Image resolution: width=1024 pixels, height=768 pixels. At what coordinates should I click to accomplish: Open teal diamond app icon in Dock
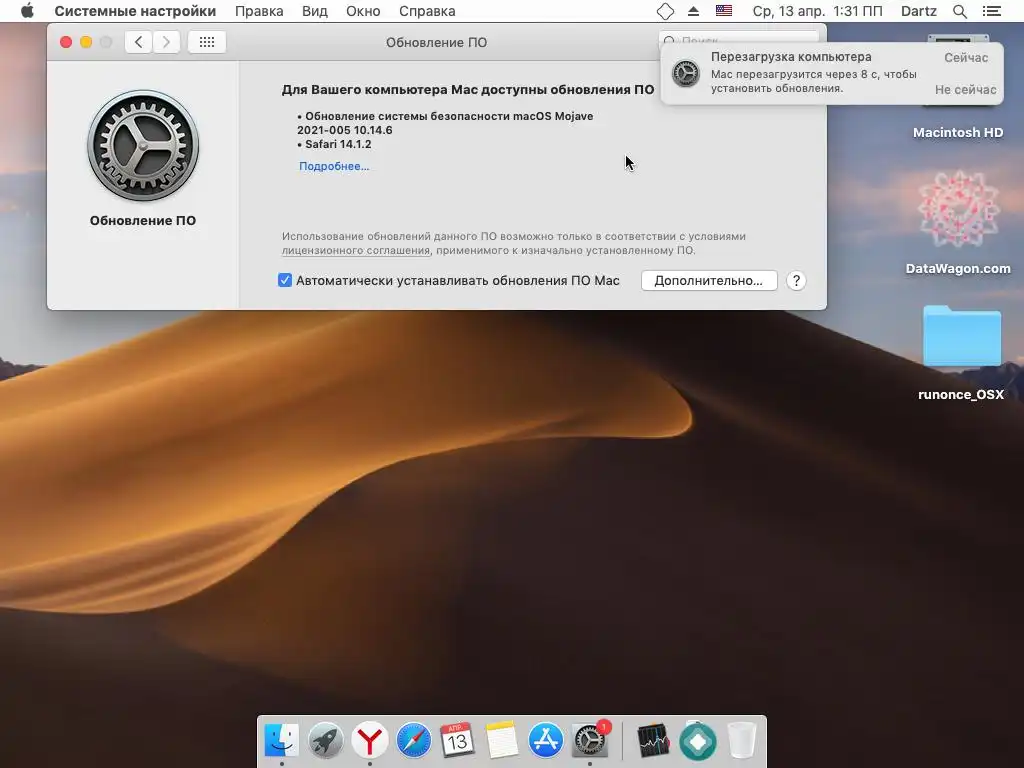(x=697, y=741)
